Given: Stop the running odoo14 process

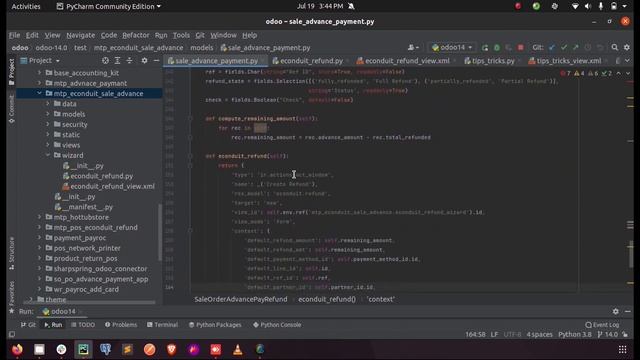Looking at the screenshot, I should (x=520, y=48).
